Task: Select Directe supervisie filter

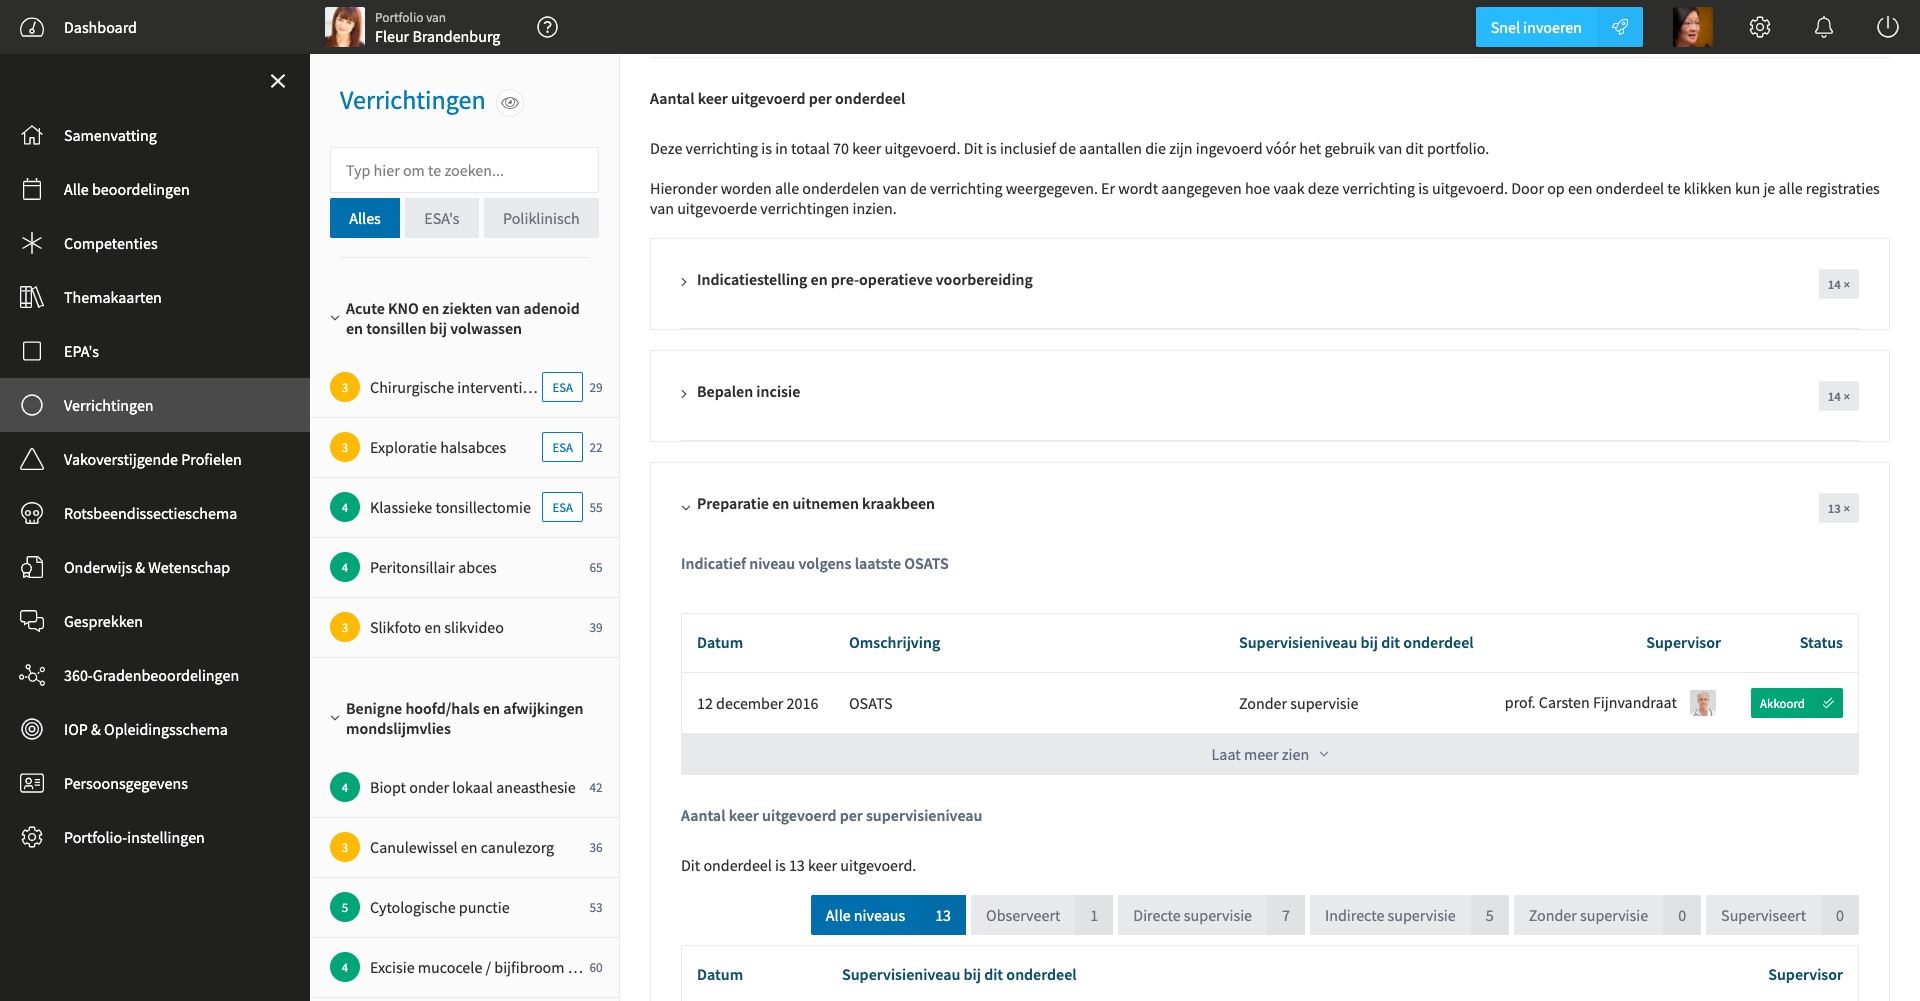Action: tap(1211, 915)
